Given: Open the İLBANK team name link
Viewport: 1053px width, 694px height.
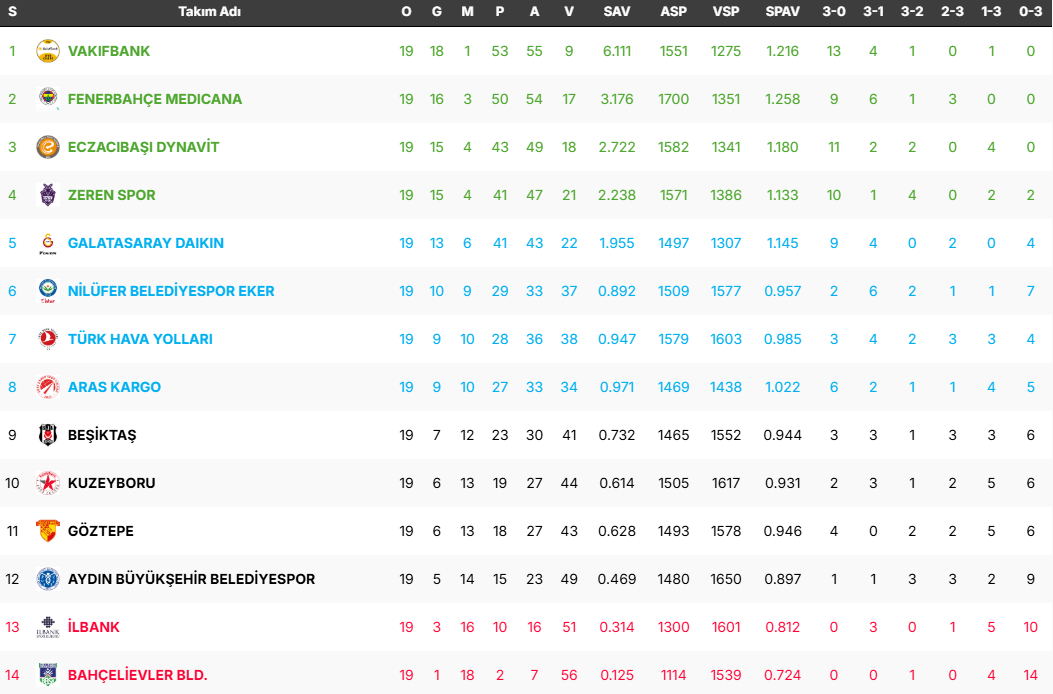Looking at the screenshot, I should coord(94,627).
